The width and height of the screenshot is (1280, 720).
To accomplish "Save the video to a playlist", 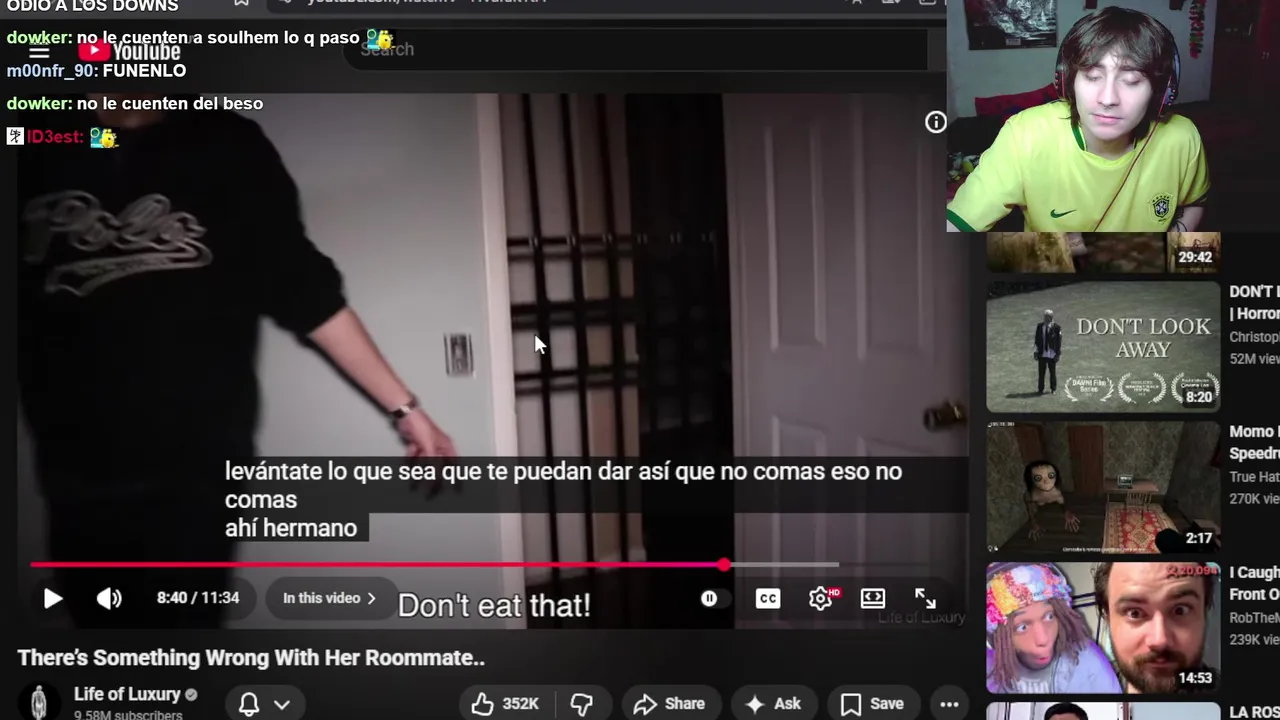I will 872,704.
